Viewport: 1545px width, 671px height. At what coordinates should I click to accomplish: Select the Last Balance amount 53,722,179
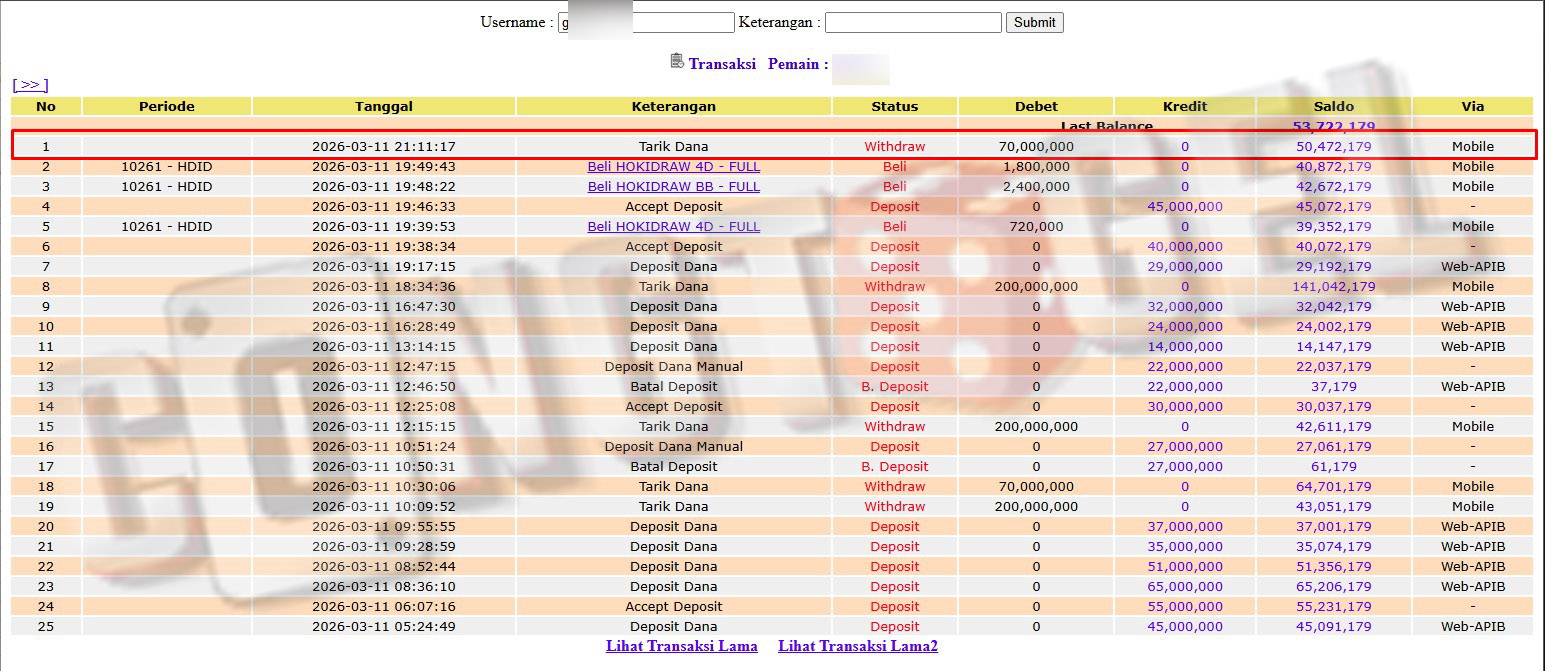coord(1333,127)
